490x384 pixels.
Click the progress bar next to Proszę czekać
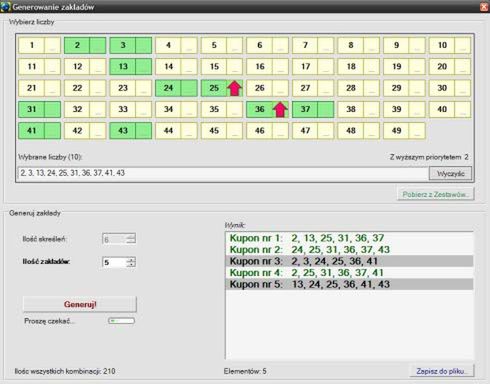tap(121, 321)
